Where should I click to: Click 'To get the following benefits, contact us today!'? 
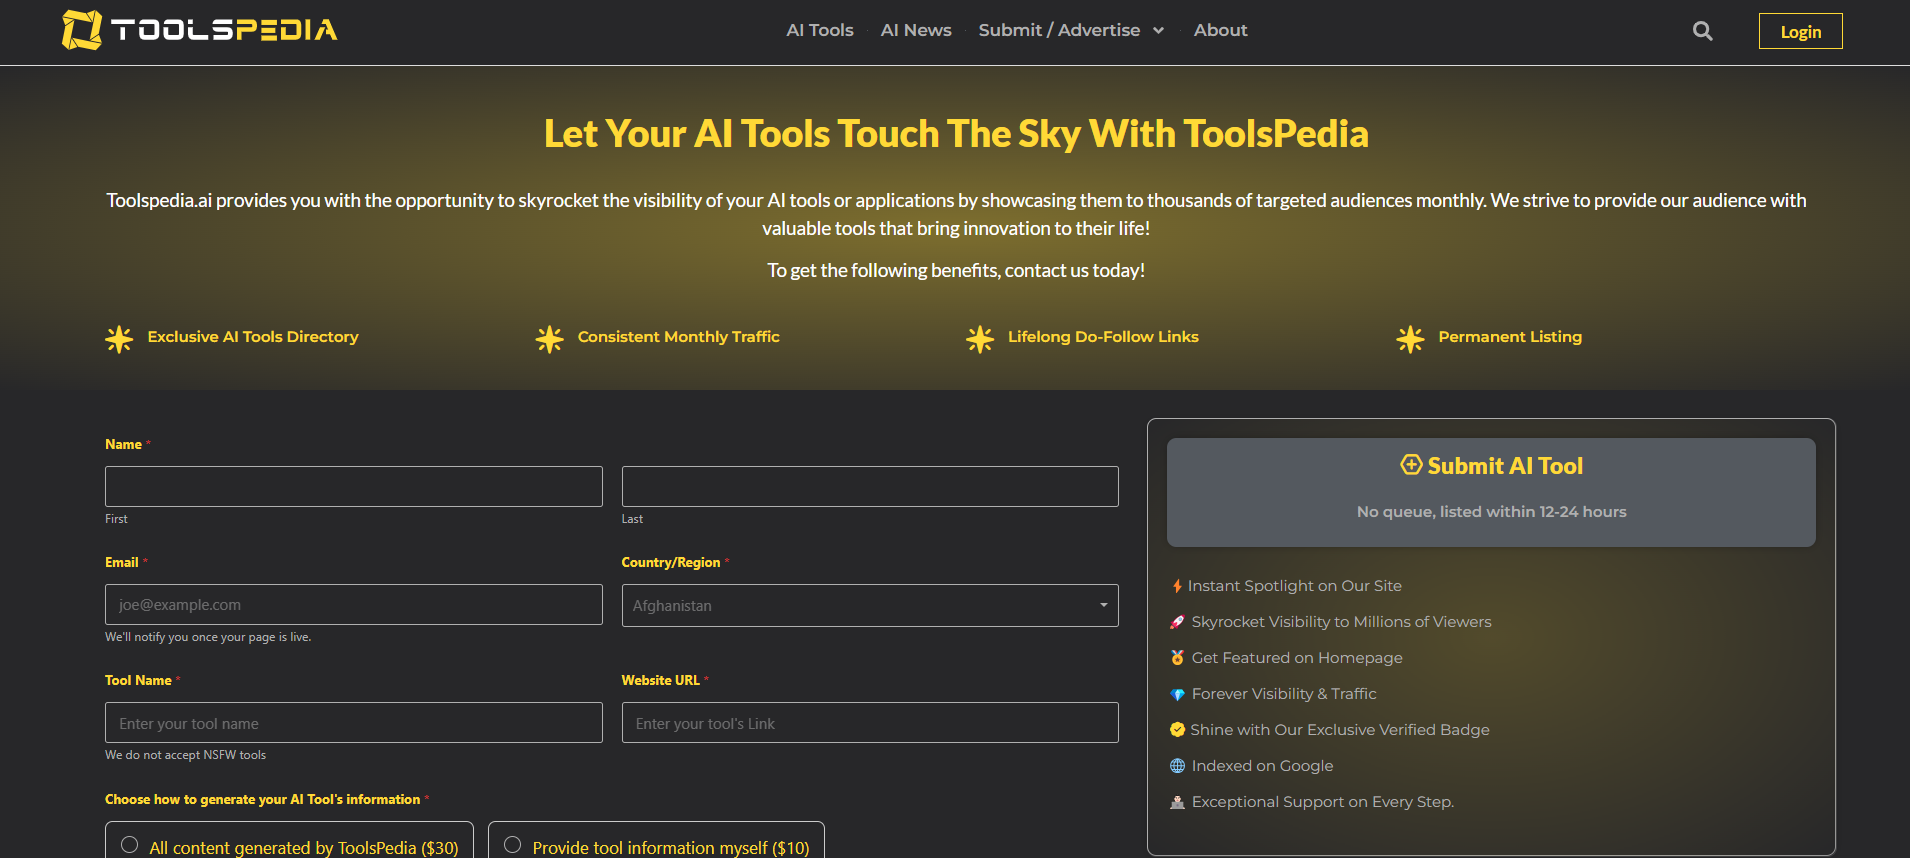(x=956, y=270)
